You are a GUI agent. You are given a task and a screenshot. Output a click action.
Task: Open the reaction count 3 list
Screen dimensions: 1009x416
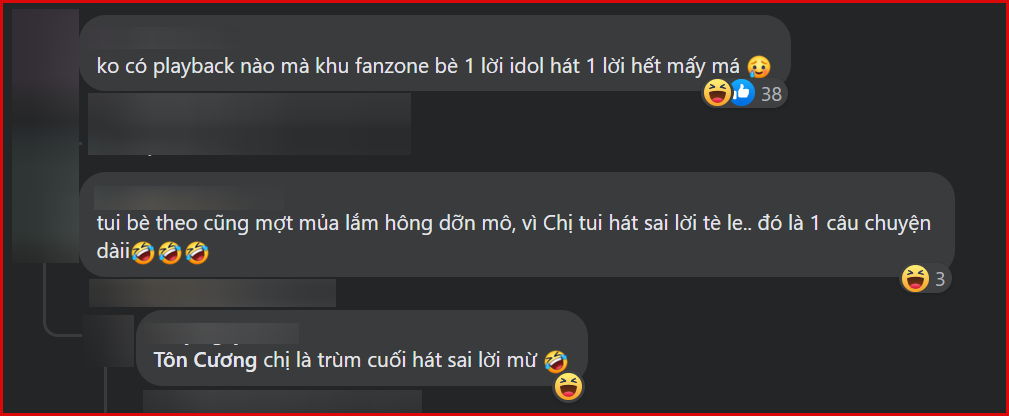pos(940,279)
